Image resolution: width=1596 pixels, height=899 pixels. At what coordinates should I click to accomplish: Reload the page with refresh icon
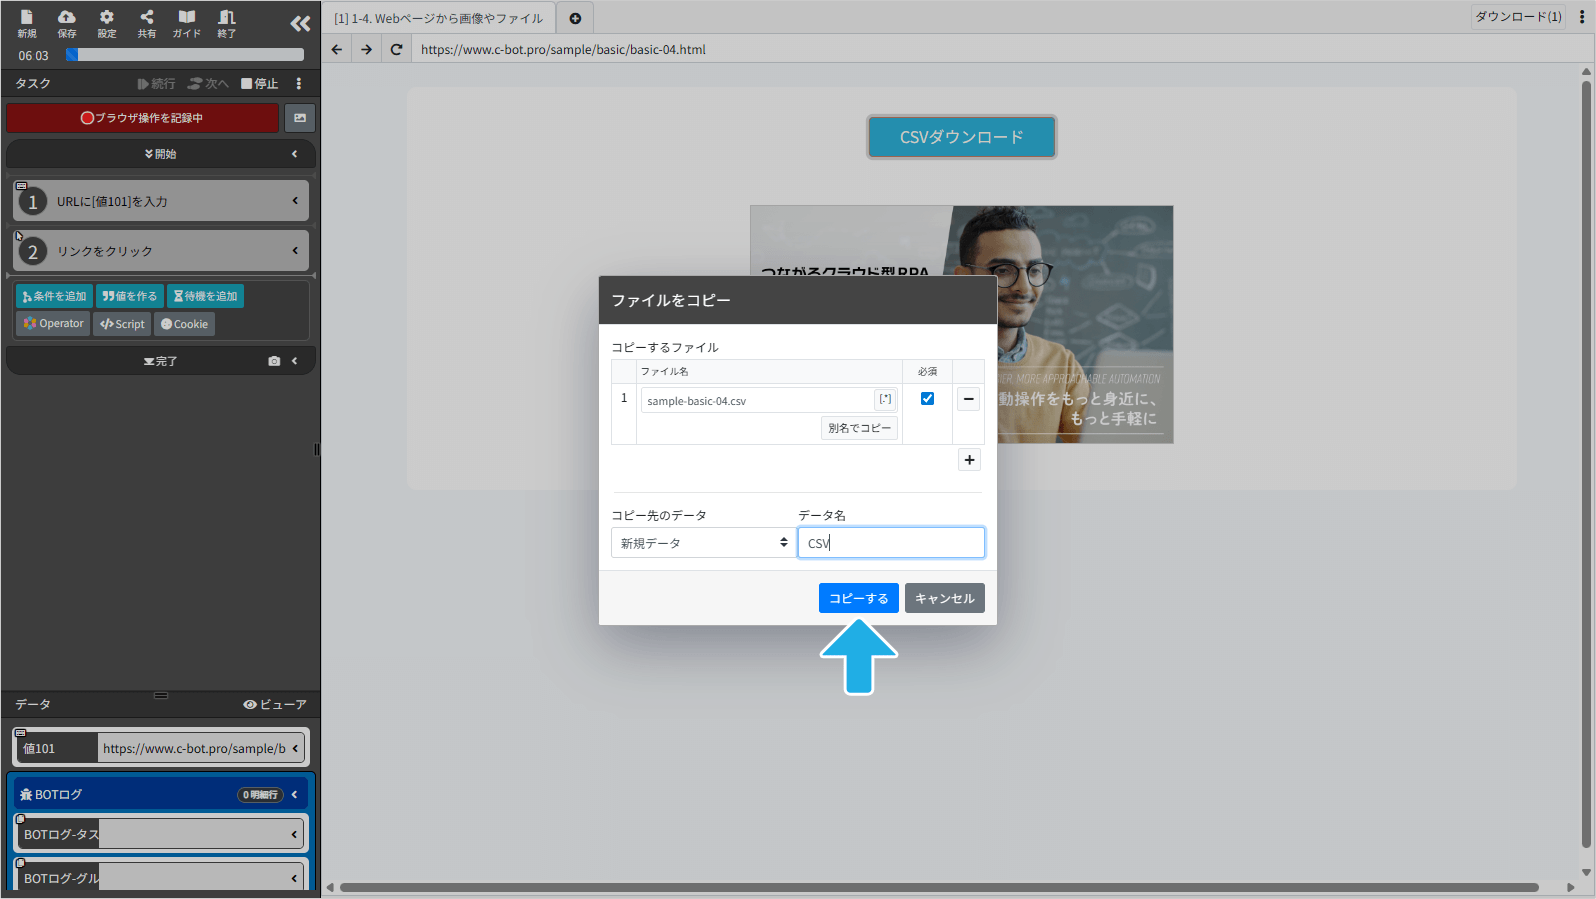pos(397,49)
